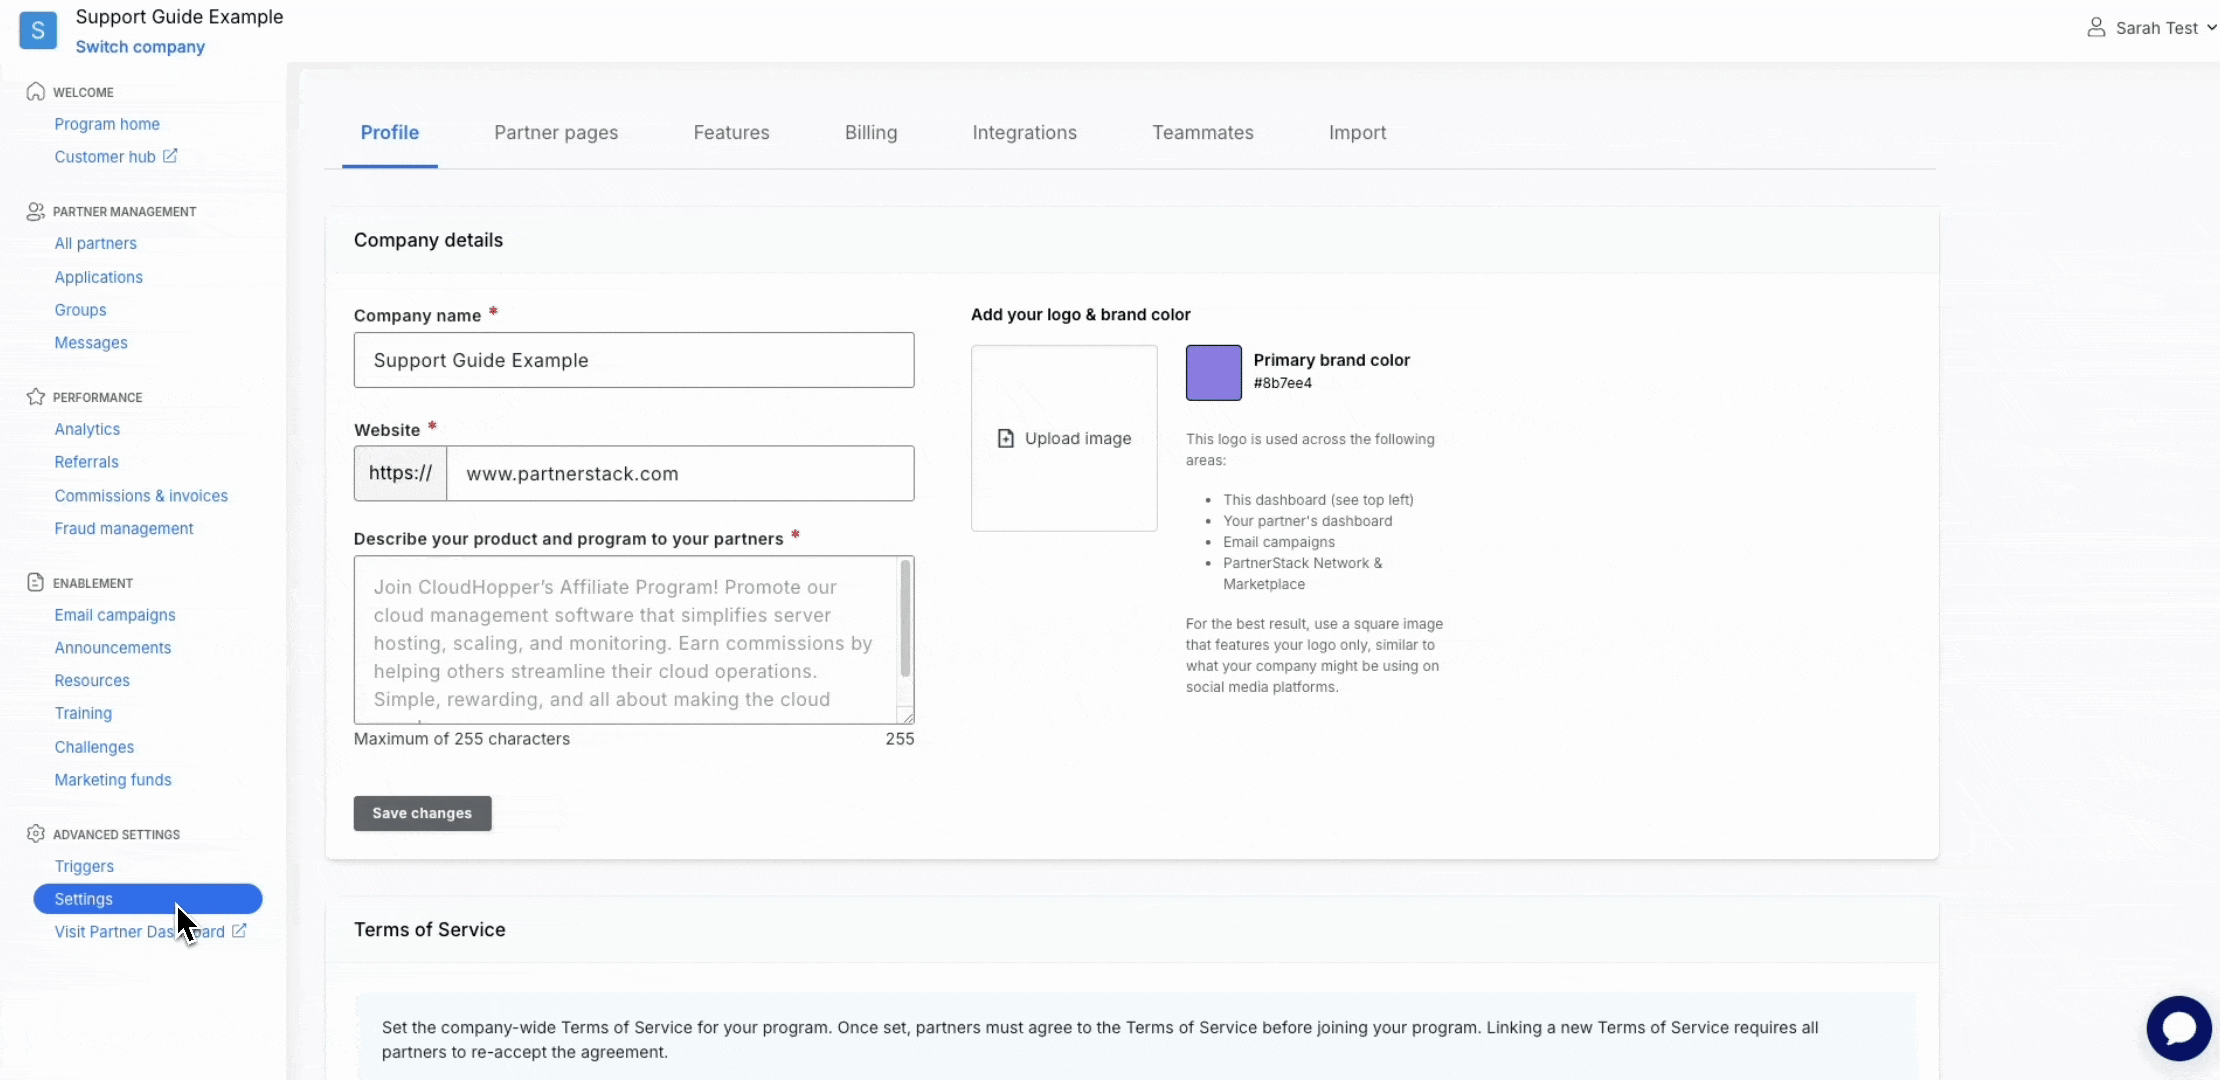This screenshot has width=2220, height=1080.
Task: Click the Primary brand color label
Action: click(1332, 360)
